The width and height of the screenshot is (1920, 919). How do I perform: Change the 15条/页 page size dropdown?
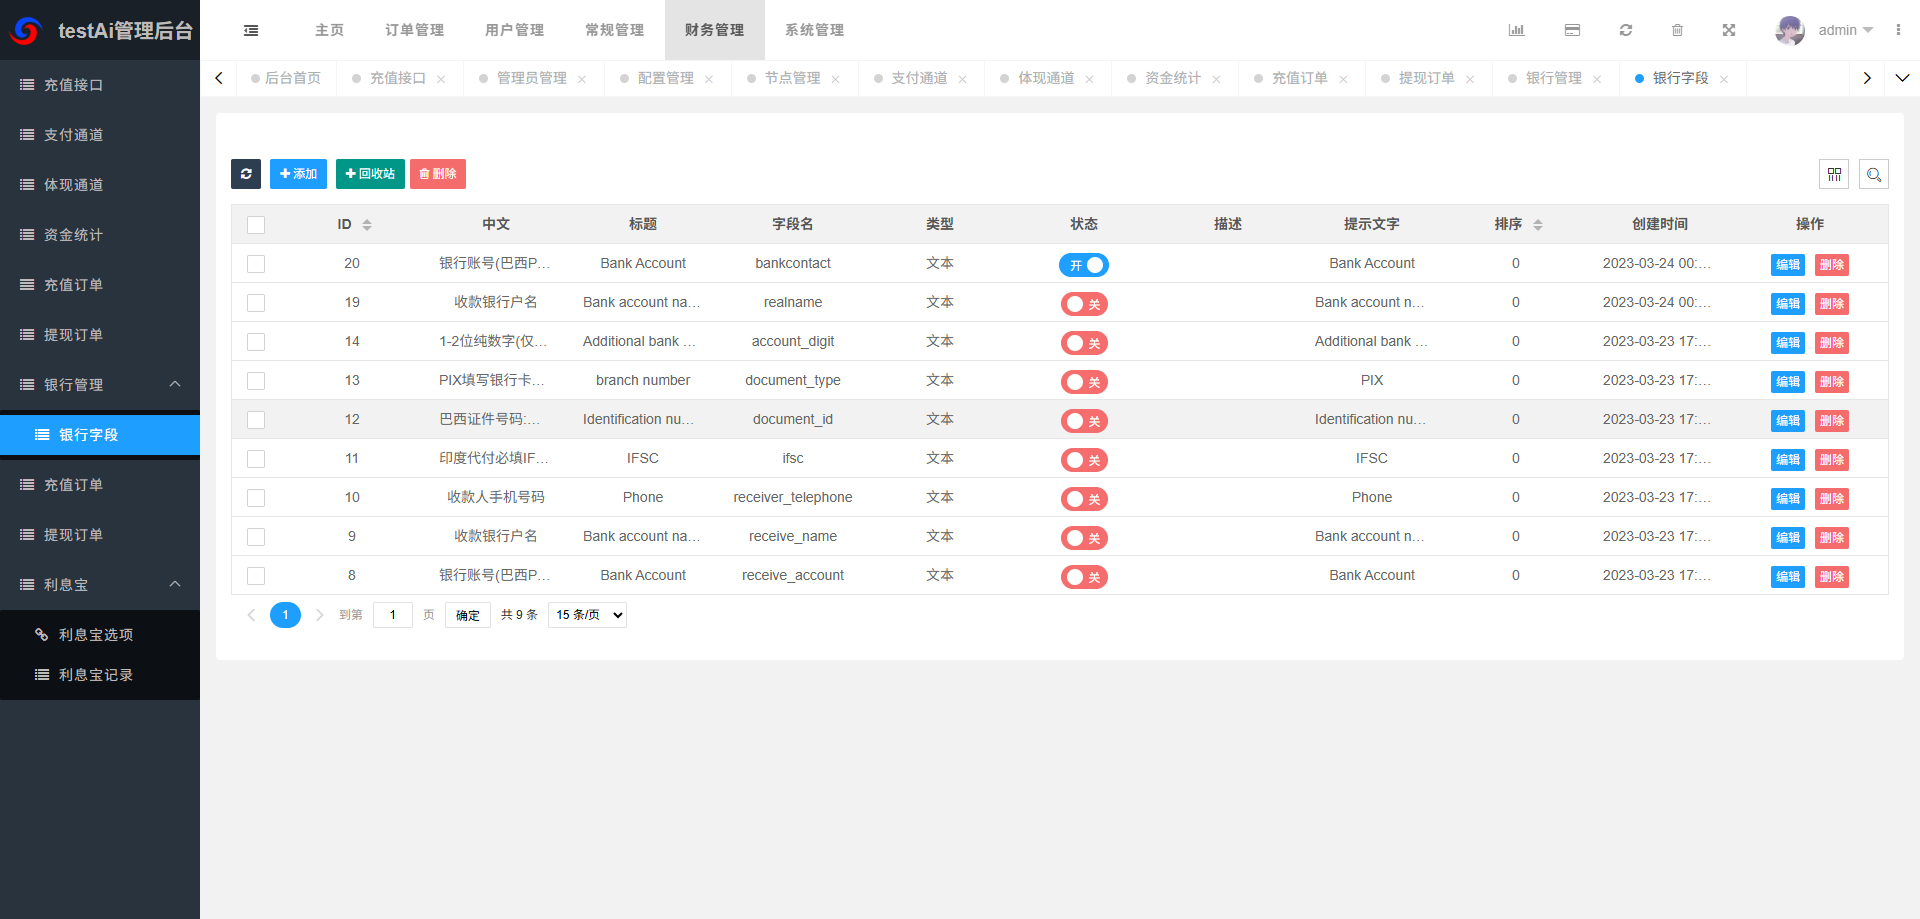pos(587,614)
